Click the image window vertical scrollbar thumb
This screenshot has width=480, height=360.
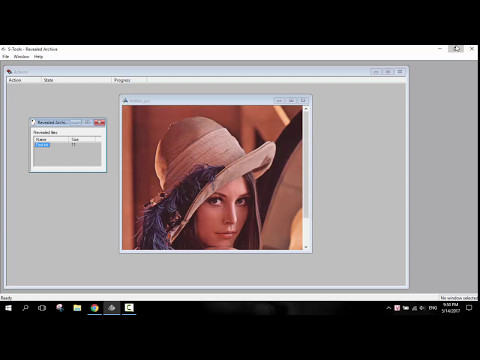tap(306, 165)
